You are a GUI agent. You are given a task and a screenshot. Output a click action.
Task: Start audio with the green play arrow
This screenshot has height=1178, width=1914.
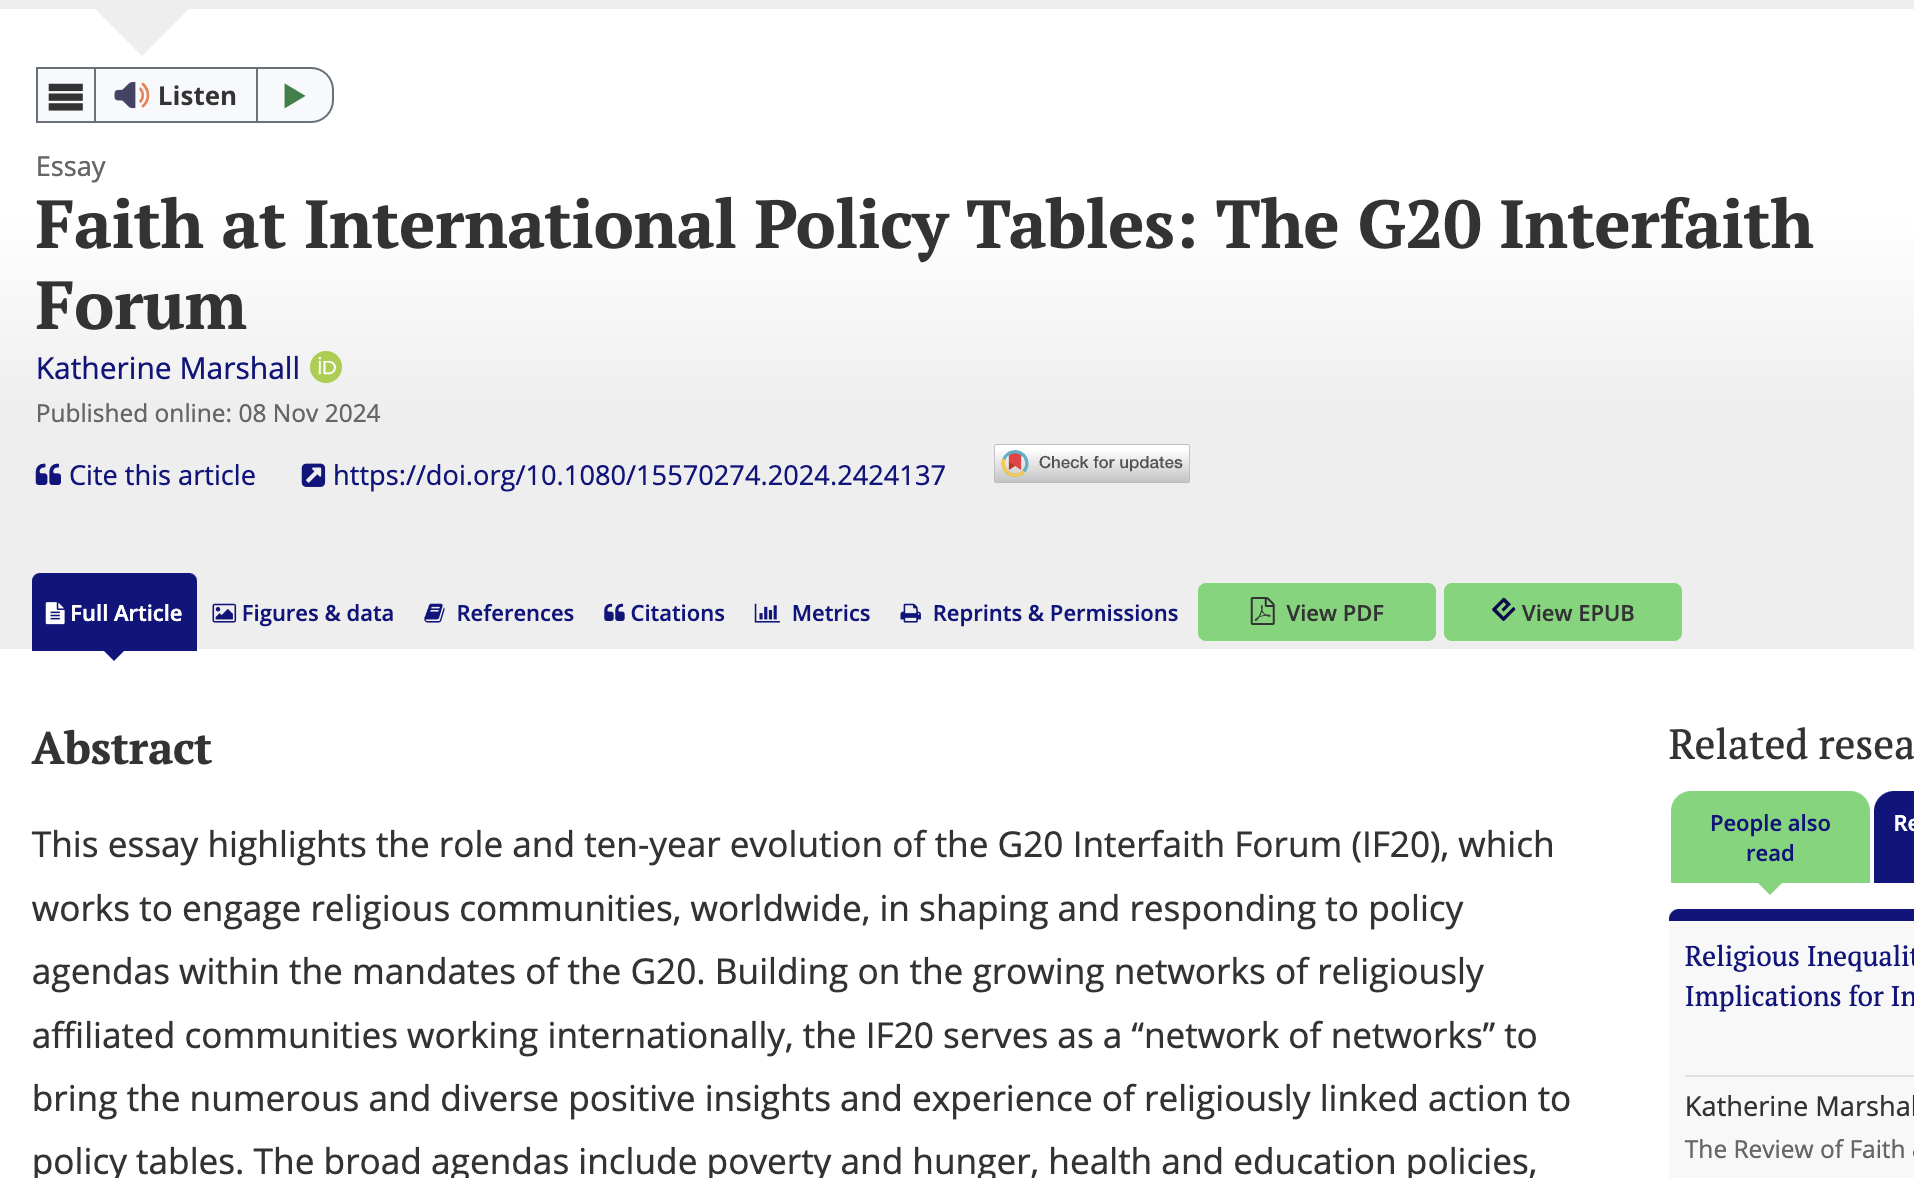(294, 96)
